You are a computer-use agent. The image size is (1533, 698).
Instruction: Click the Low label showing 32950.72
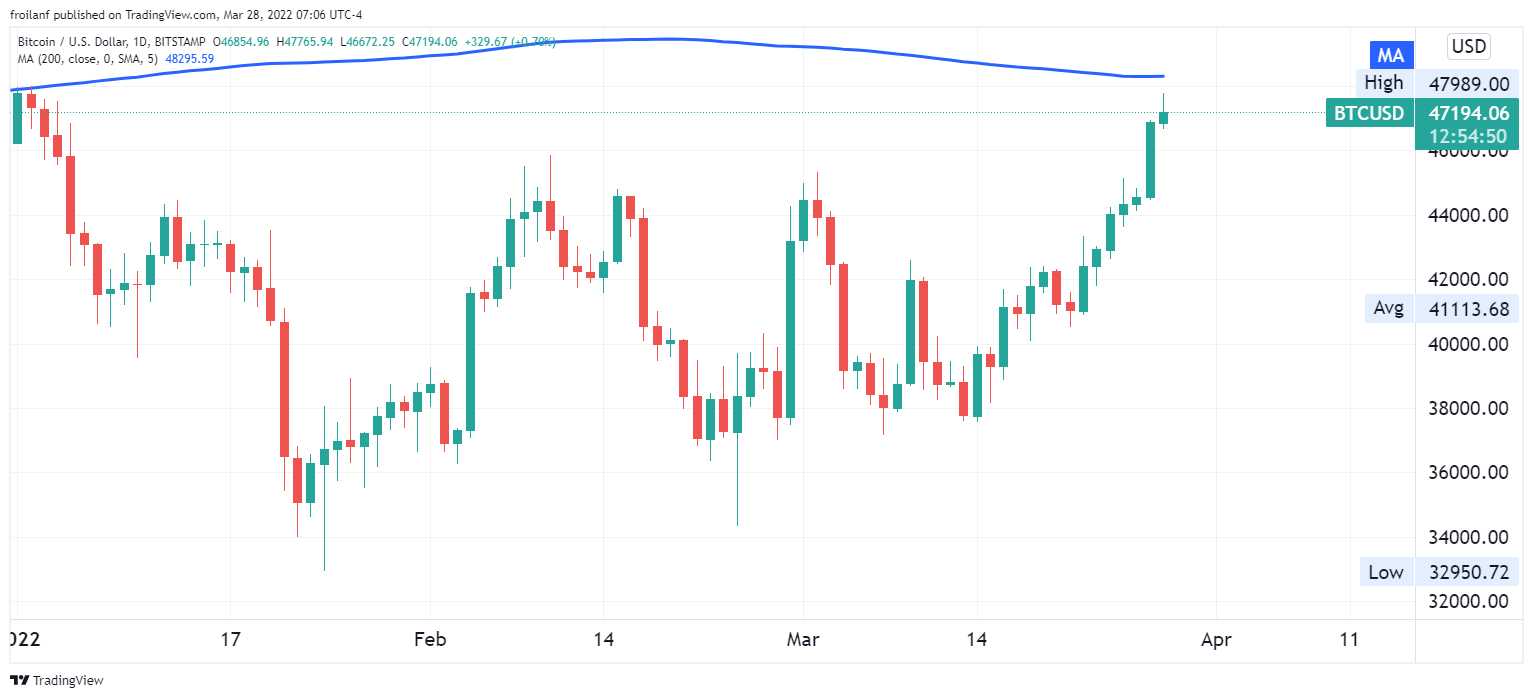point(1385,572)
